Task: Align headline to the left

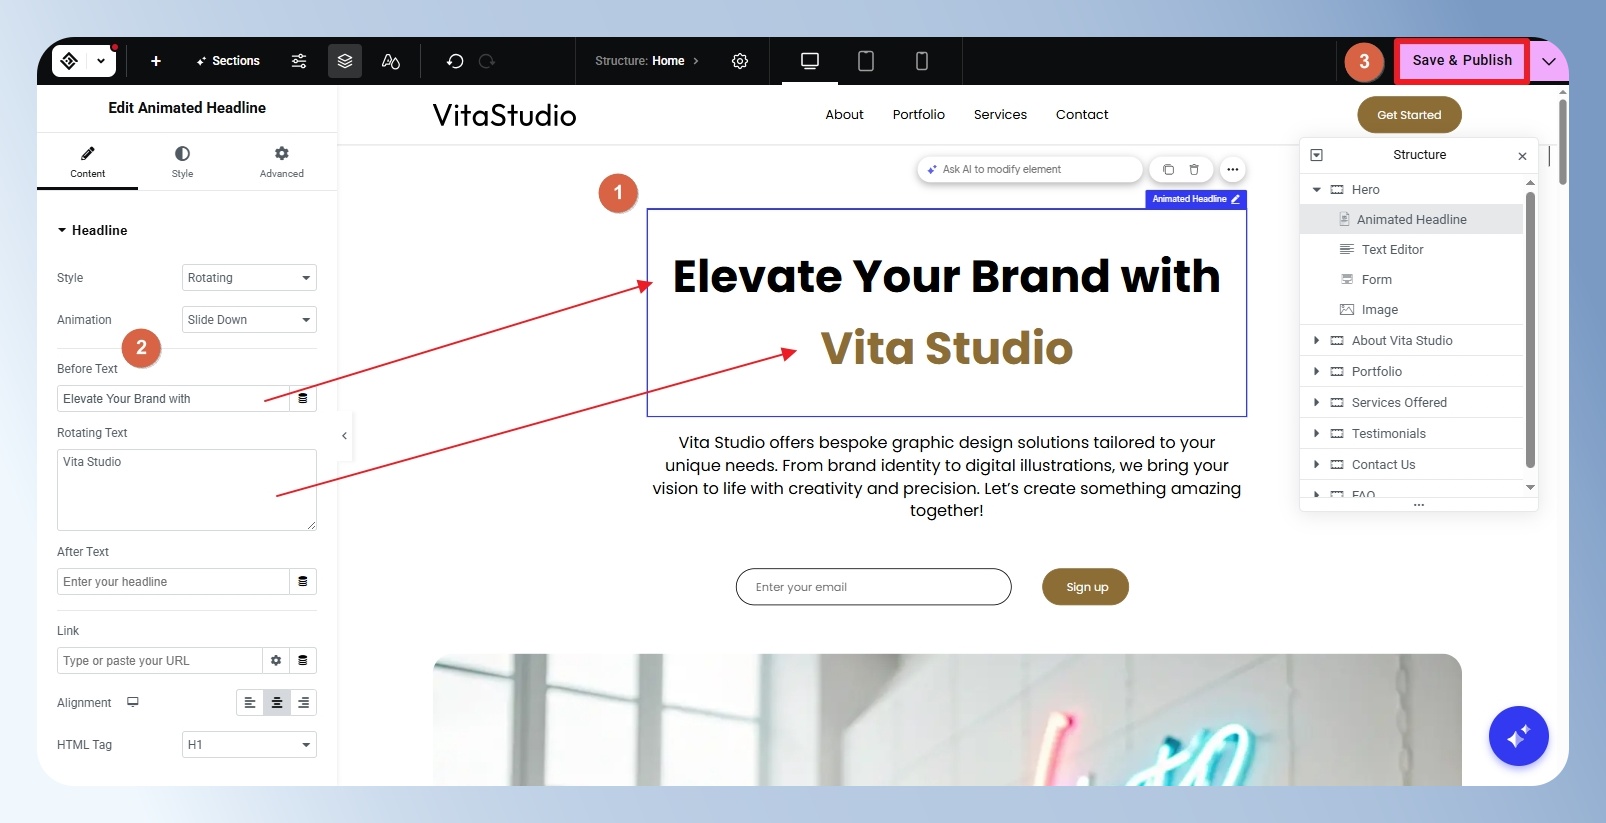Action: click(250, 703)
